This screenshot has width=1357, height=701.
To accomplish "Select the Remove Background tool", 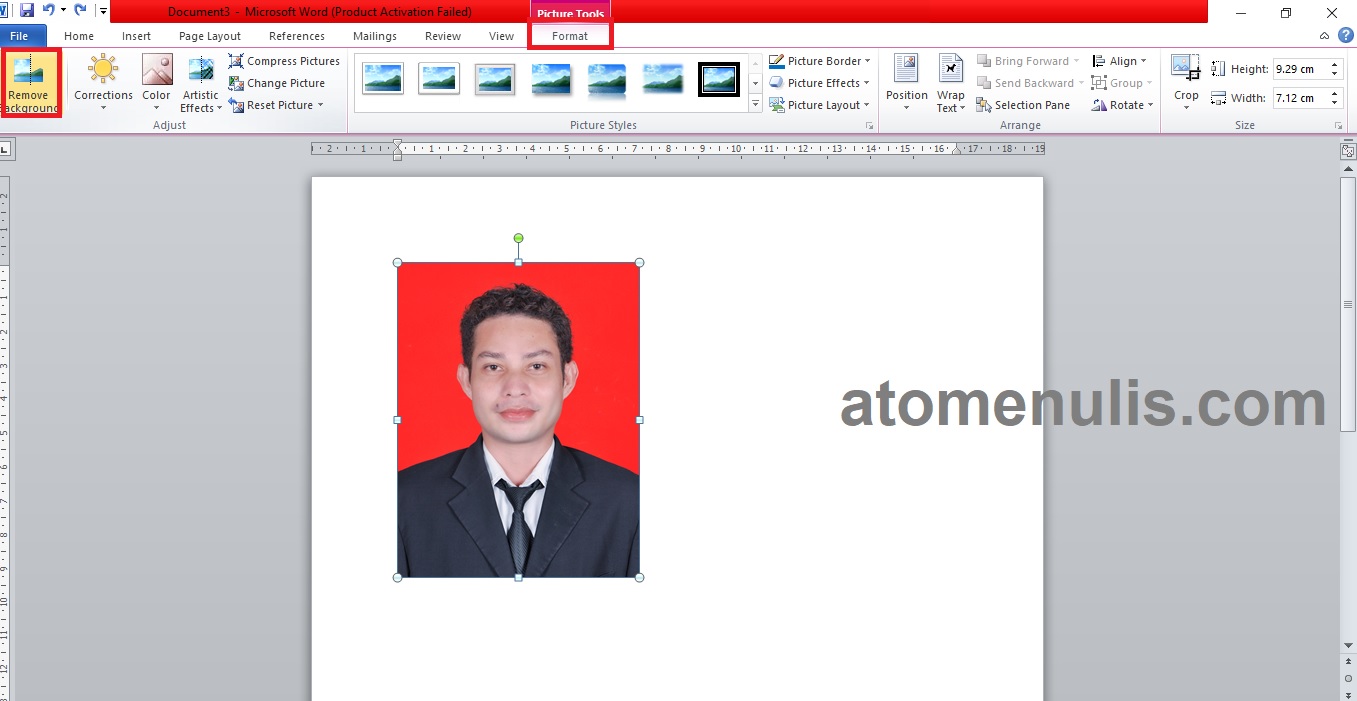I will (x=30, y=83).
